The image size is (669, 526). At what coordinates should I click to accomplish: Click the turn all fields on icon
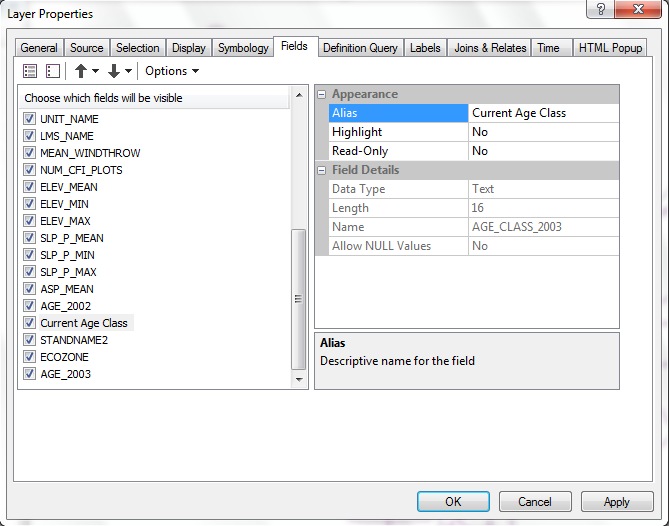(x=30, y=71)
